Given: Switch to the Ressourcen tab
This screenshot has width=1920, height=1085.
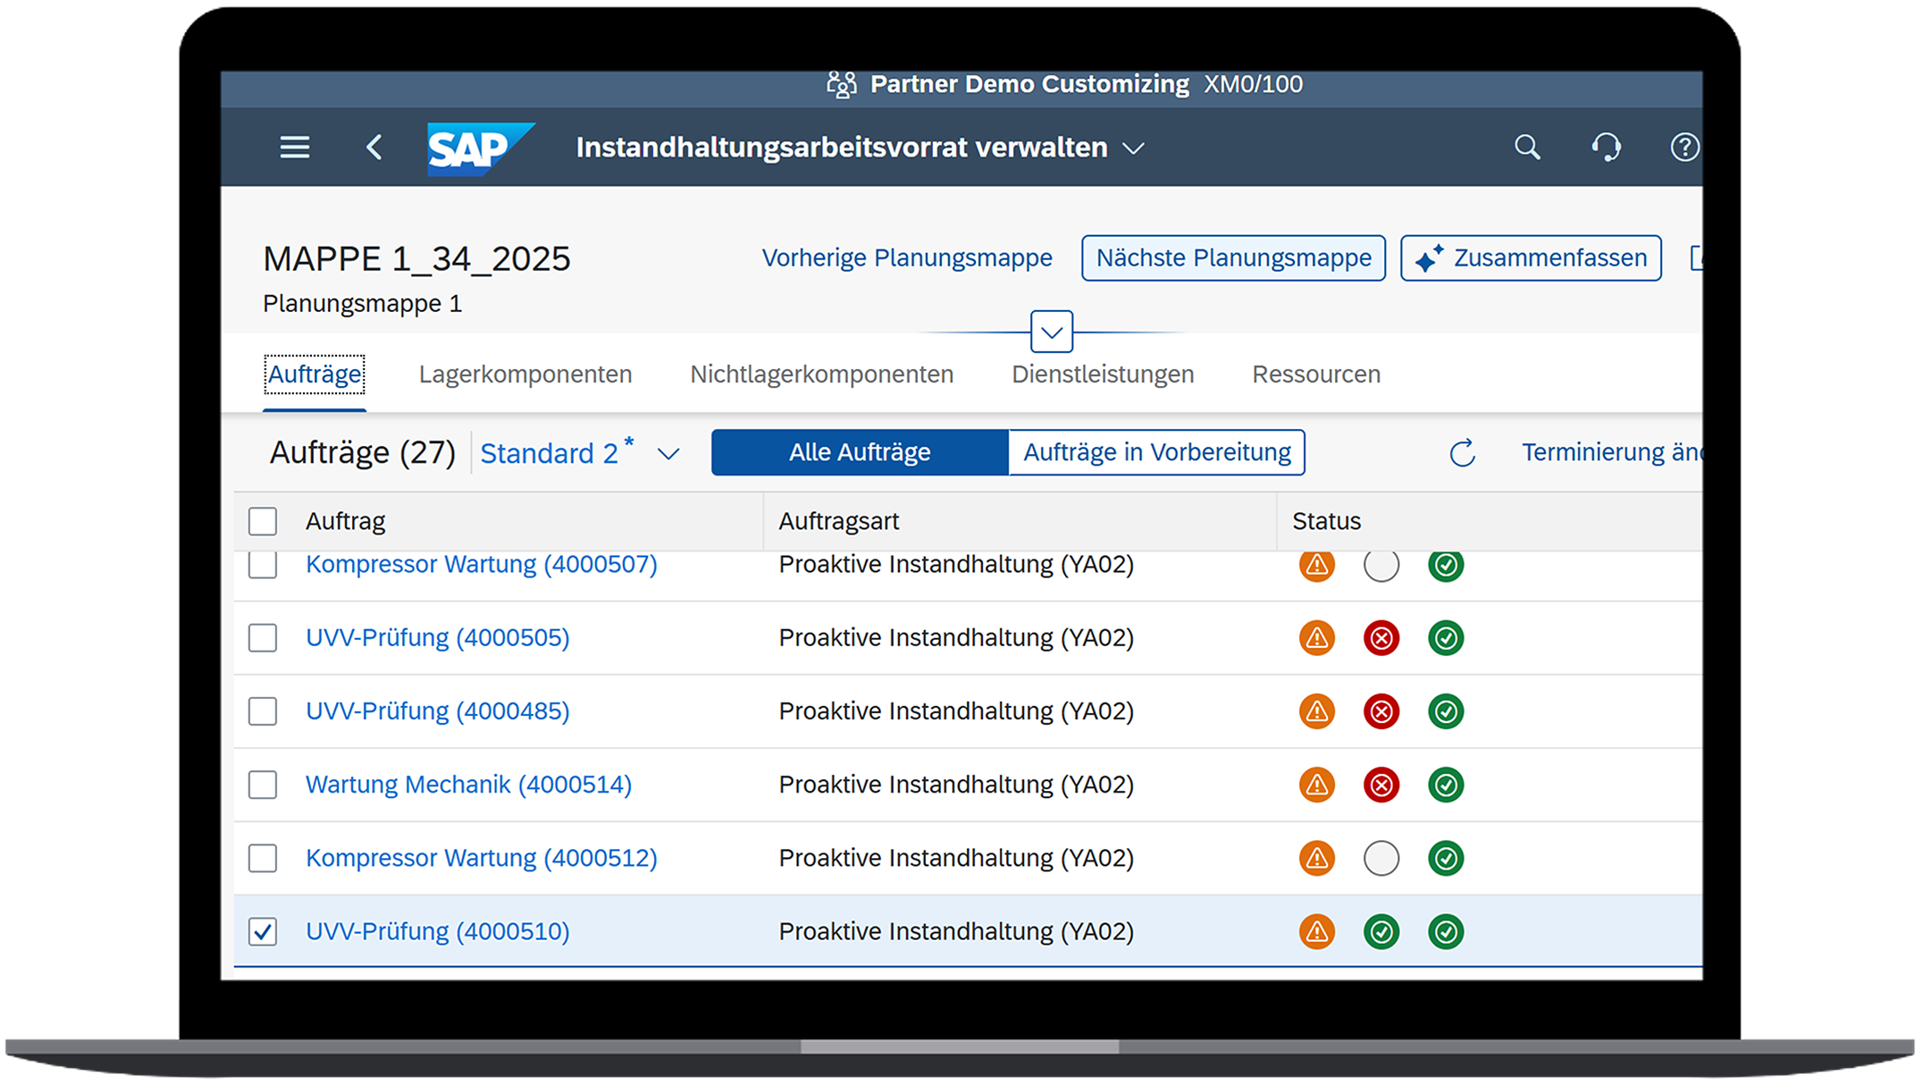Looking at the screenshot, I should (x=1316, y=374).
